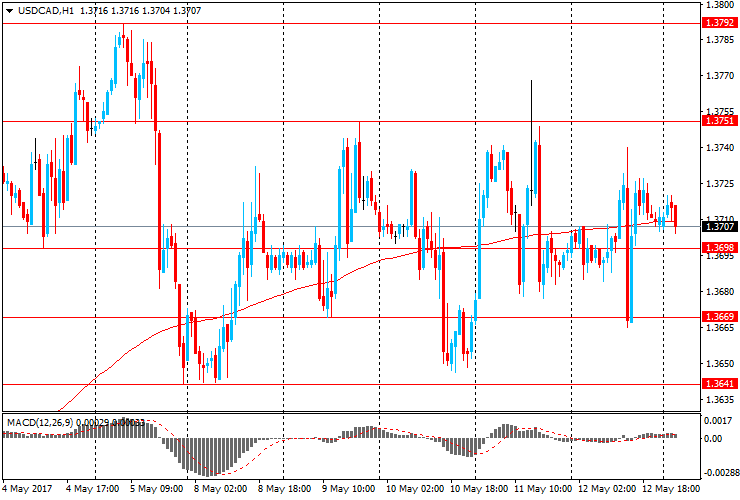Open the chart menu triangle beside USDCAD,H1
Image resolution: width=740 pixels, height=500 pixels.
tap(9, 11)
